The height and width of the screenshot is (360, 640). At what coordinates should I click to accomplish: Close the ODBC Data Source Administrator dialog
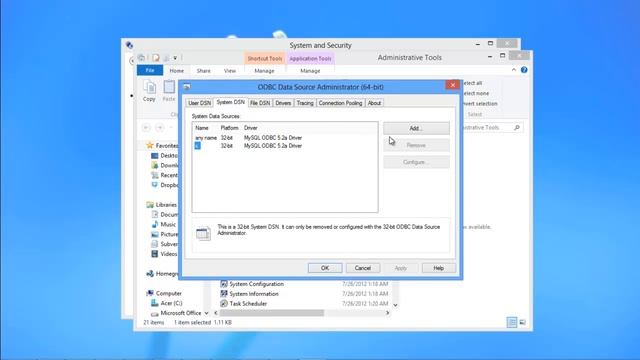(452, 85)
